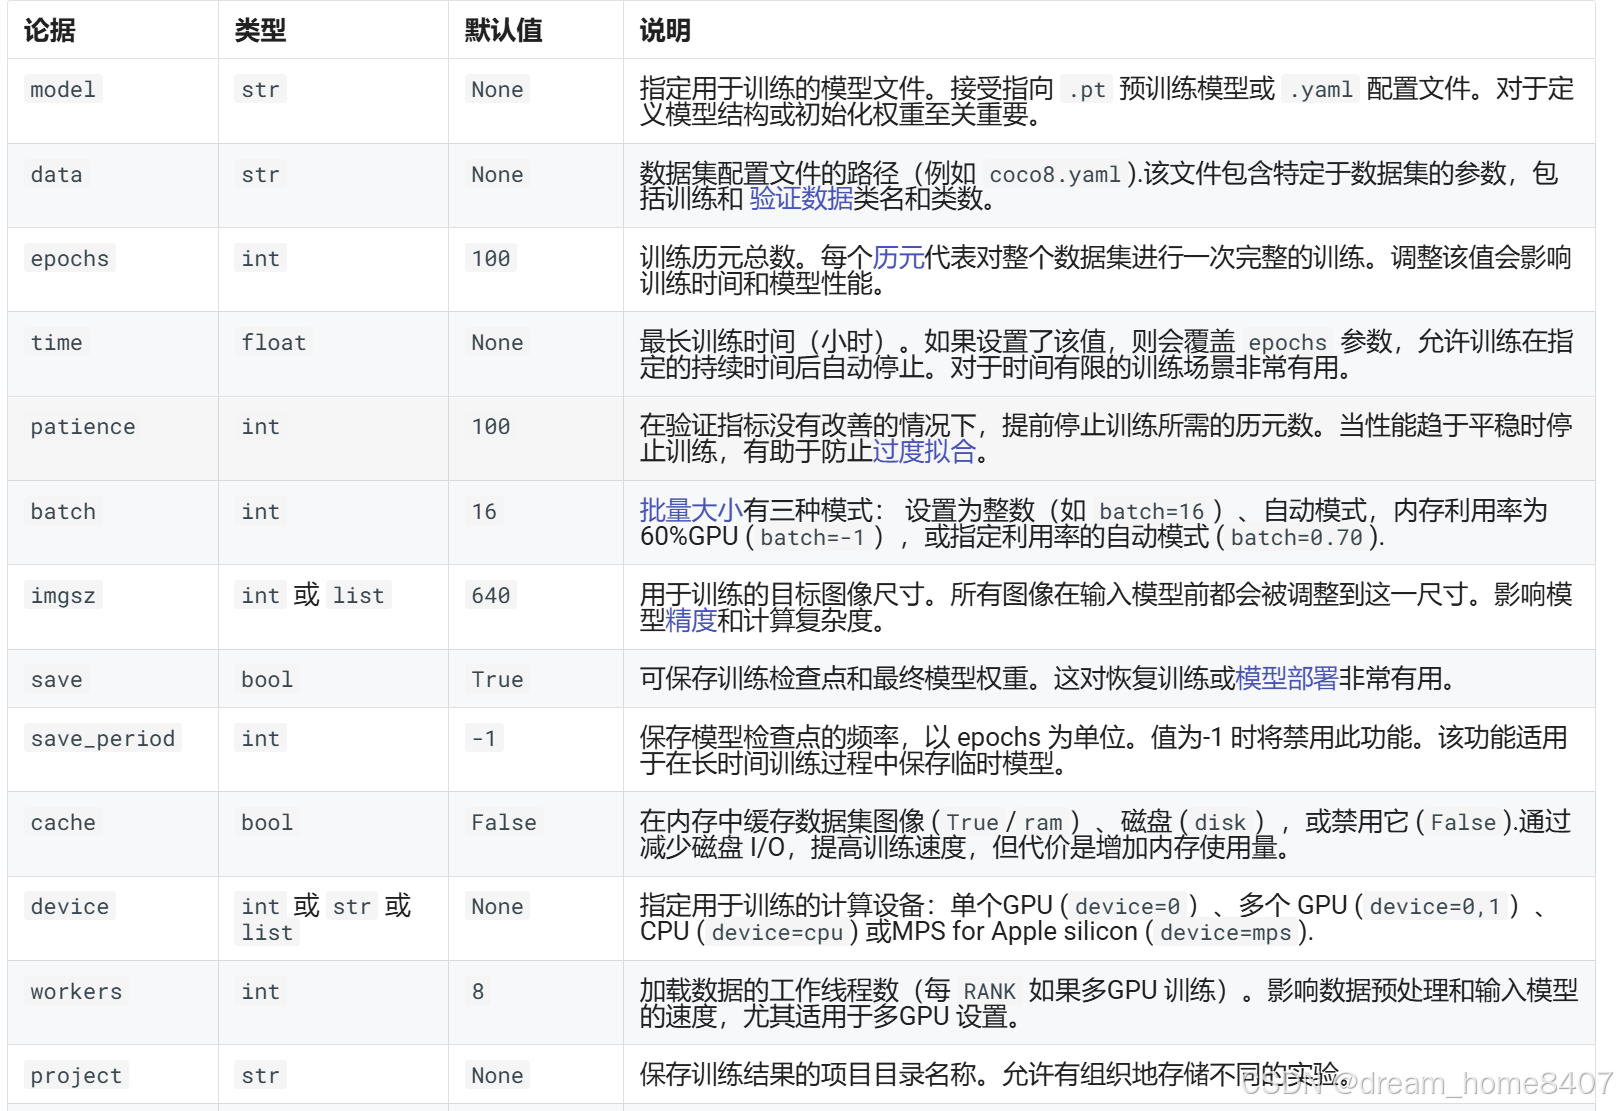Click the True default in save row

click(x=498, y=680)
